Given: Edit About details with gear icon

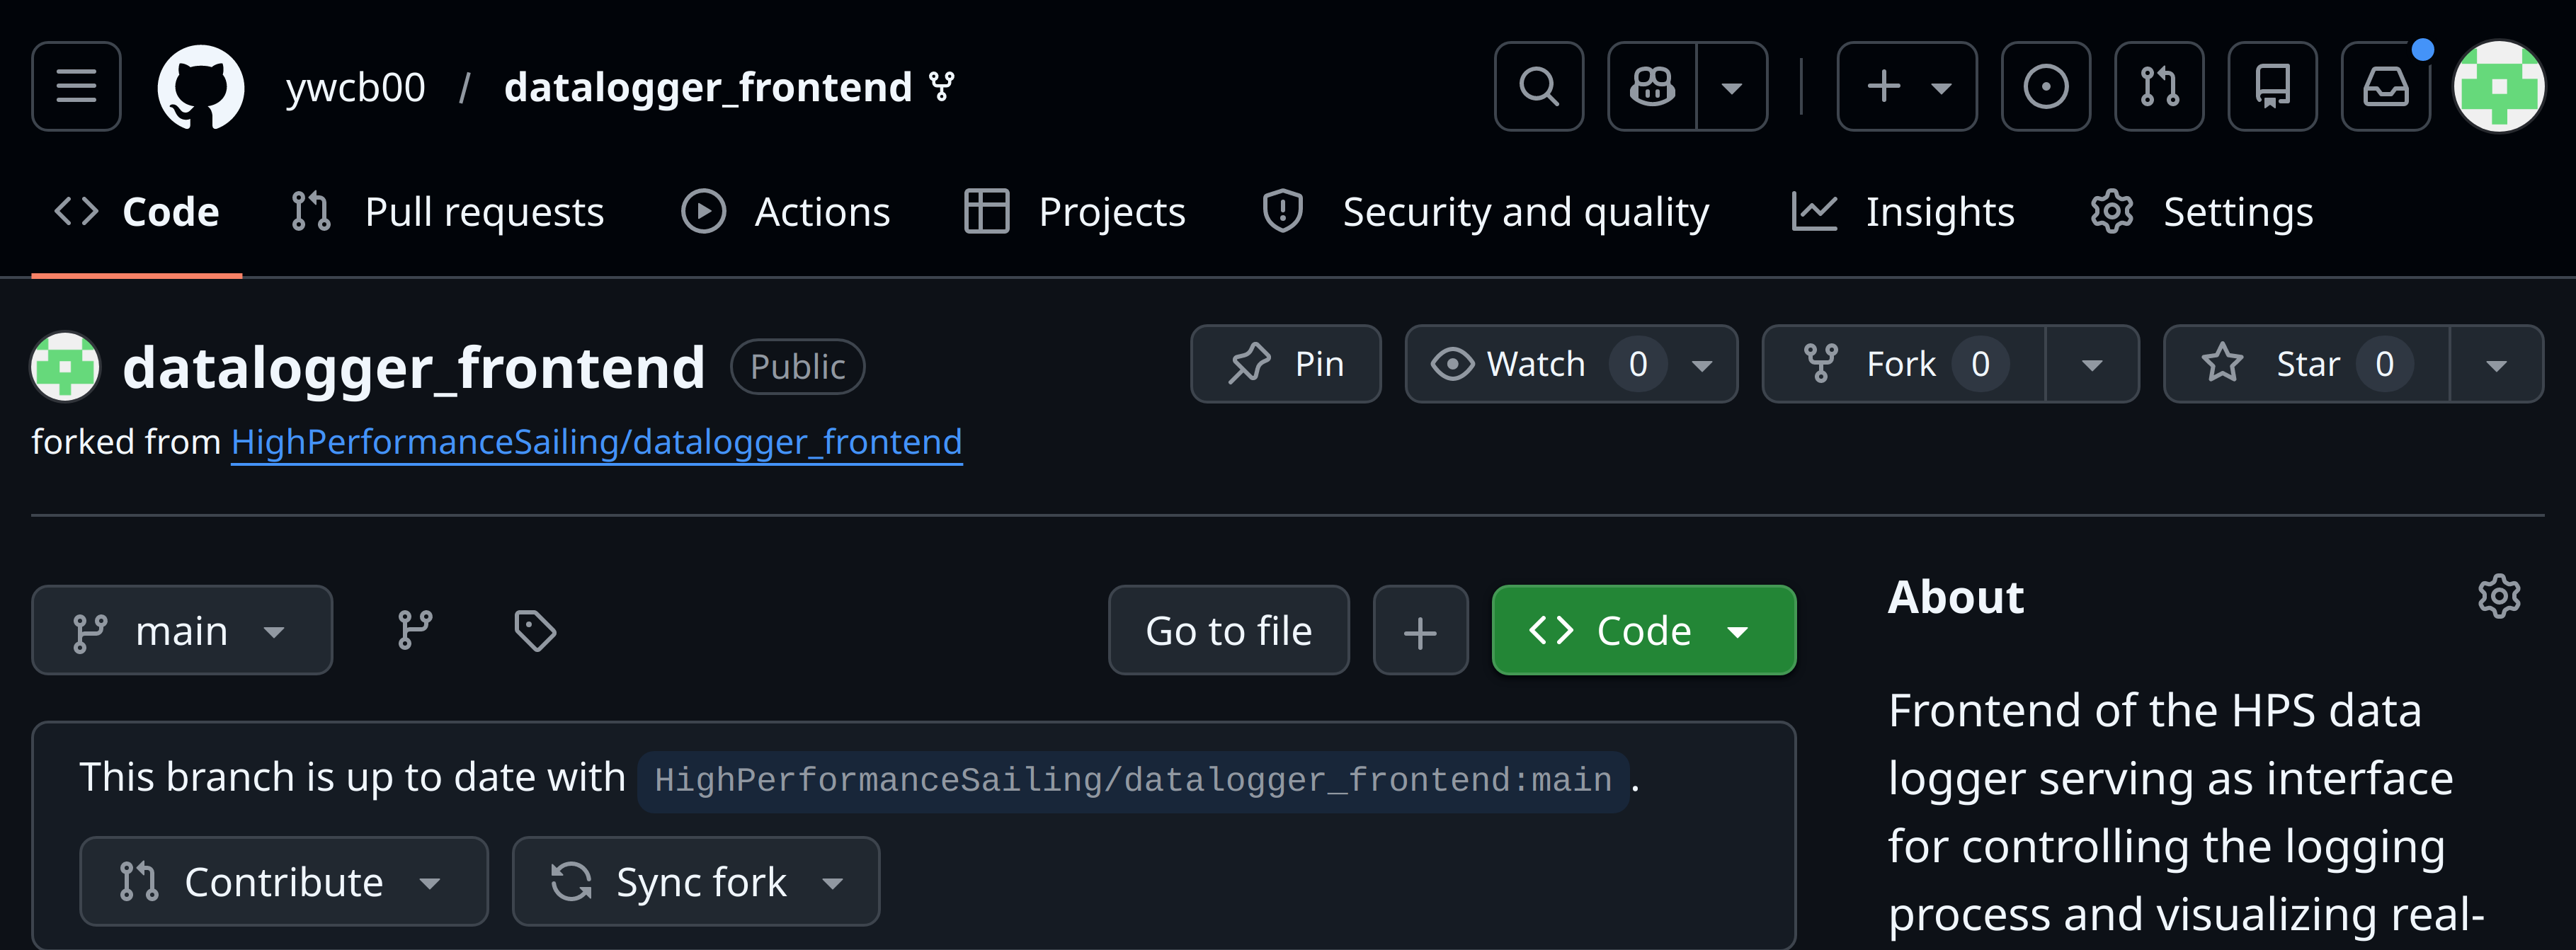Looking at the screenshot, I should point(2498,596).
